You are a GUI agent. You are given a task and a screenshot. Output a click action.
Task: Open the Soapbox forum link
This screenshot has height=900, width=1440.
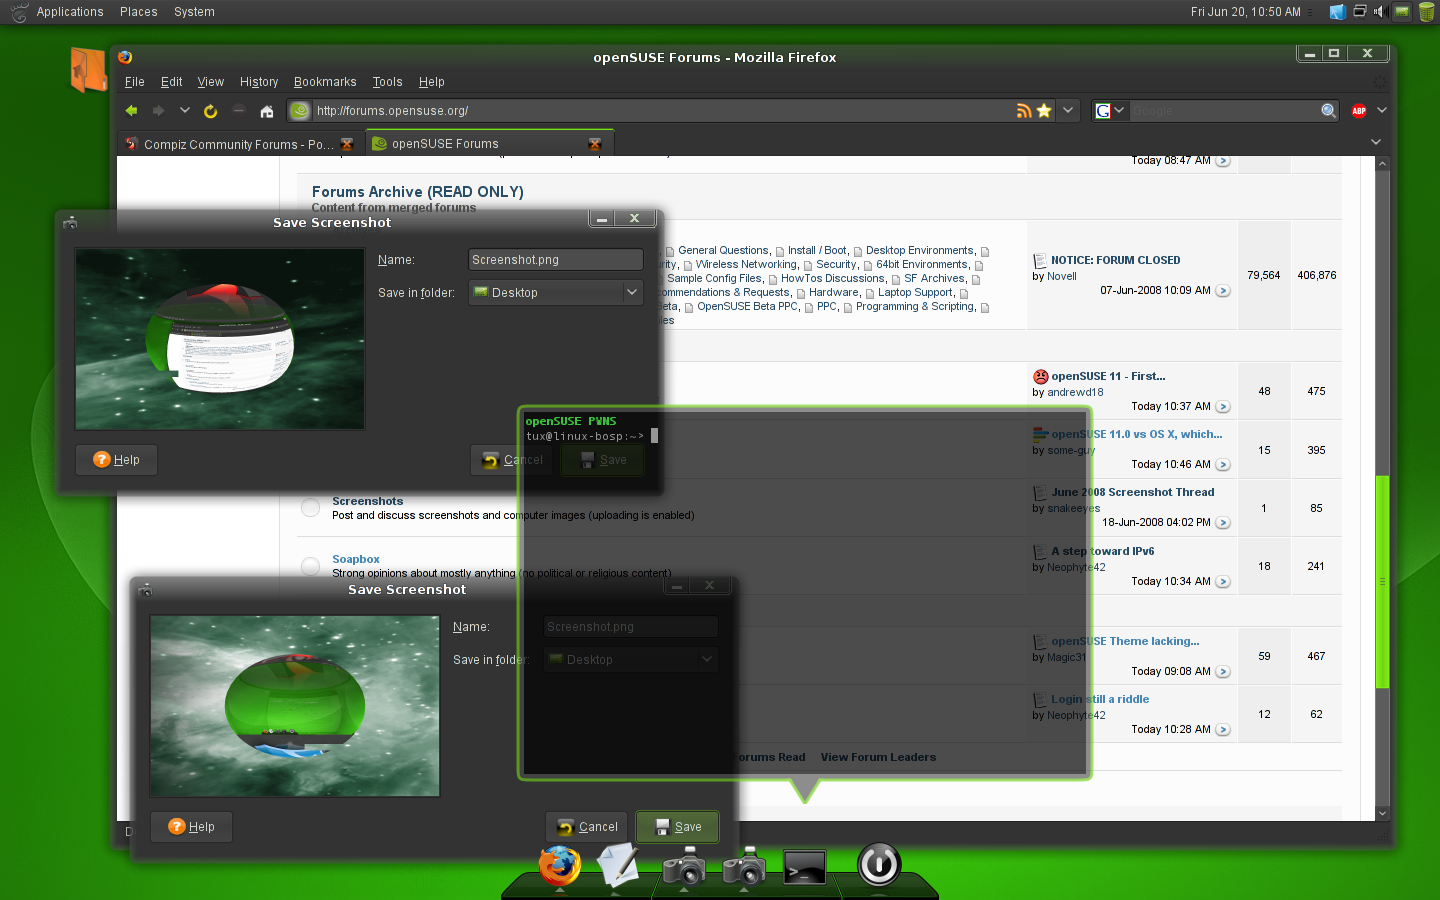point(356,560)
